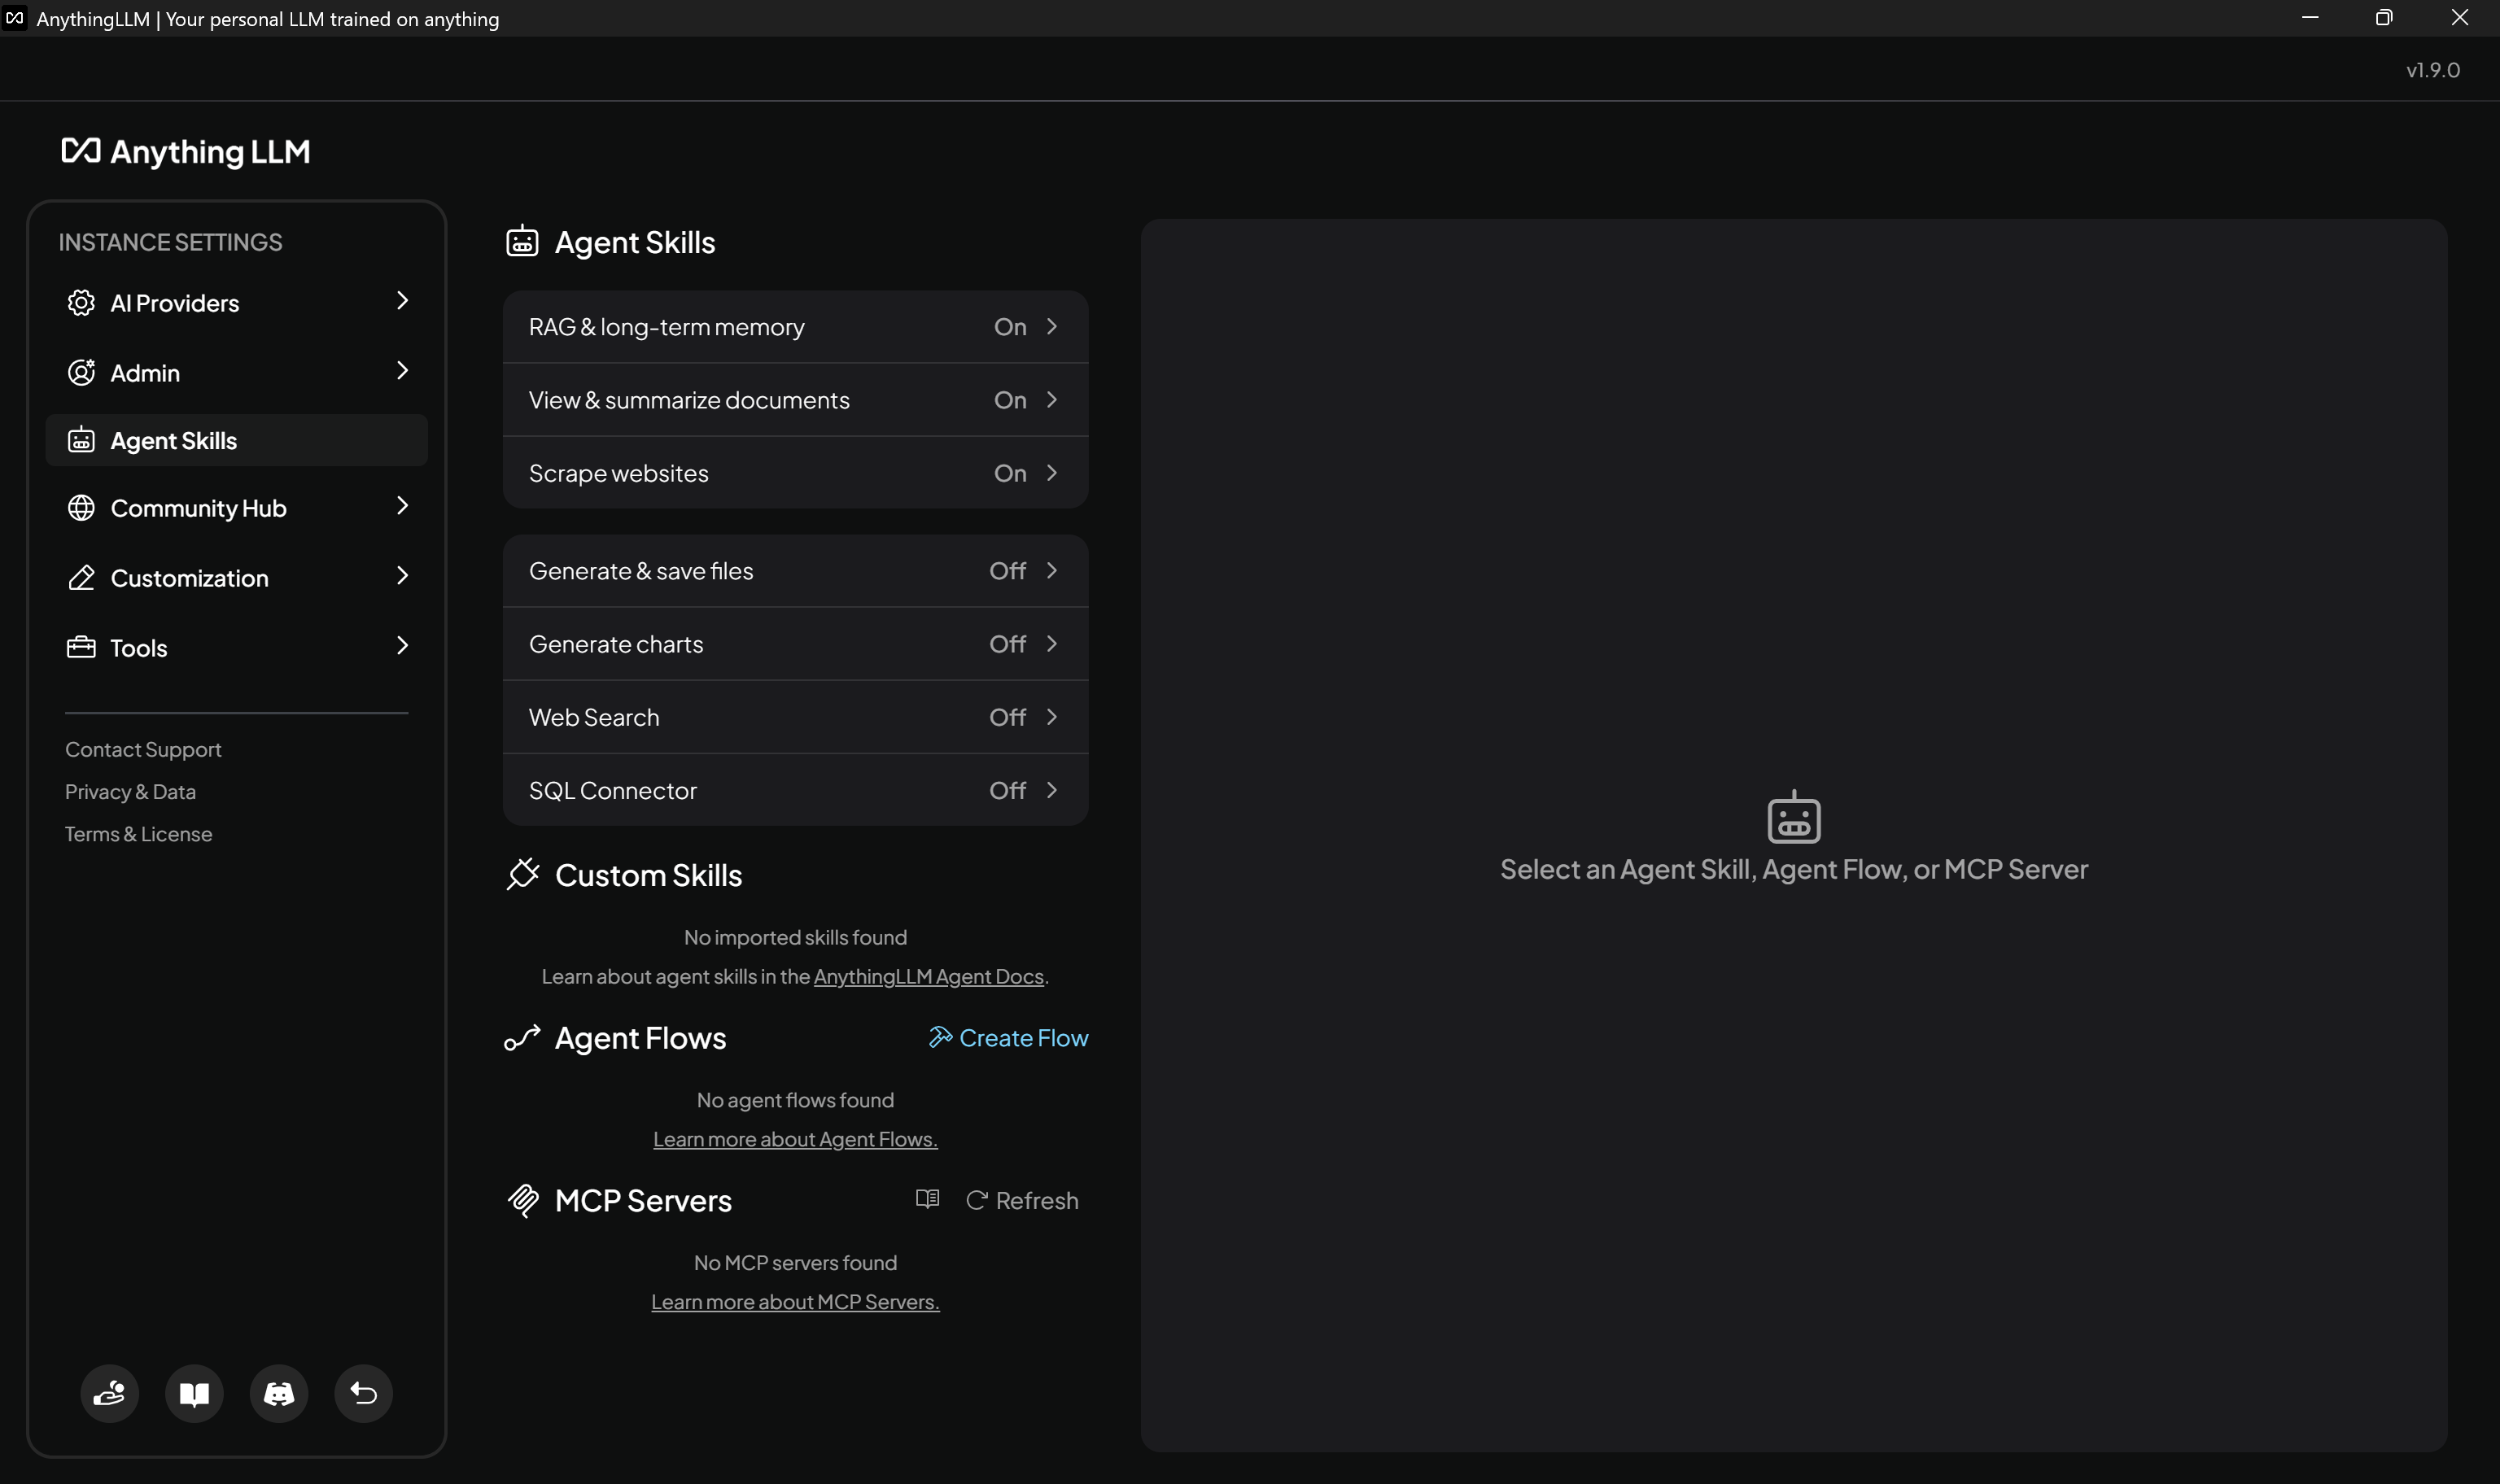The width and height of the screenshot is (2500, 1484).
Task: Open the AnythingLLM Agent Docs link
Action: click(927, 976)
